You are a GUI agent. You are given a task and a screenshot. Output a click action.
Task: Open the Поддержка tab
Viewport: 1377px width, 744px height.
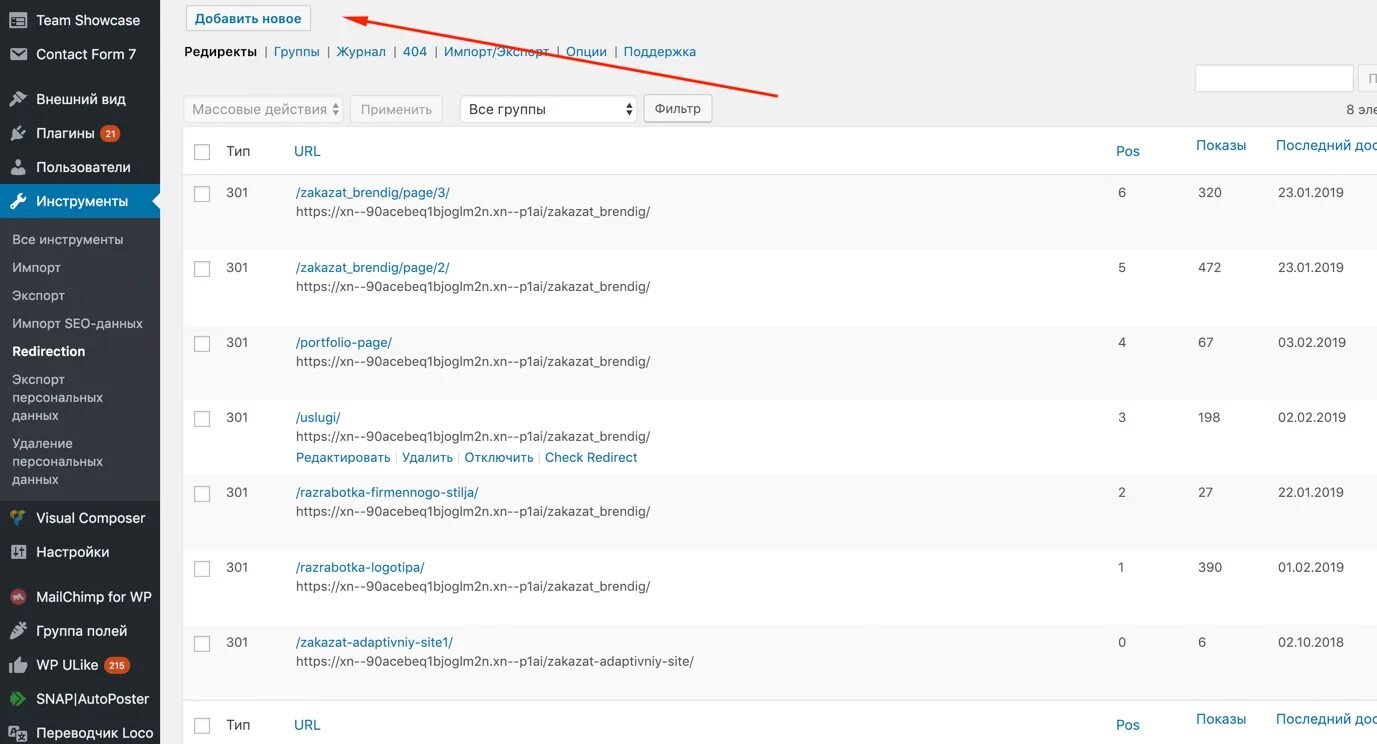coord(660,52)
